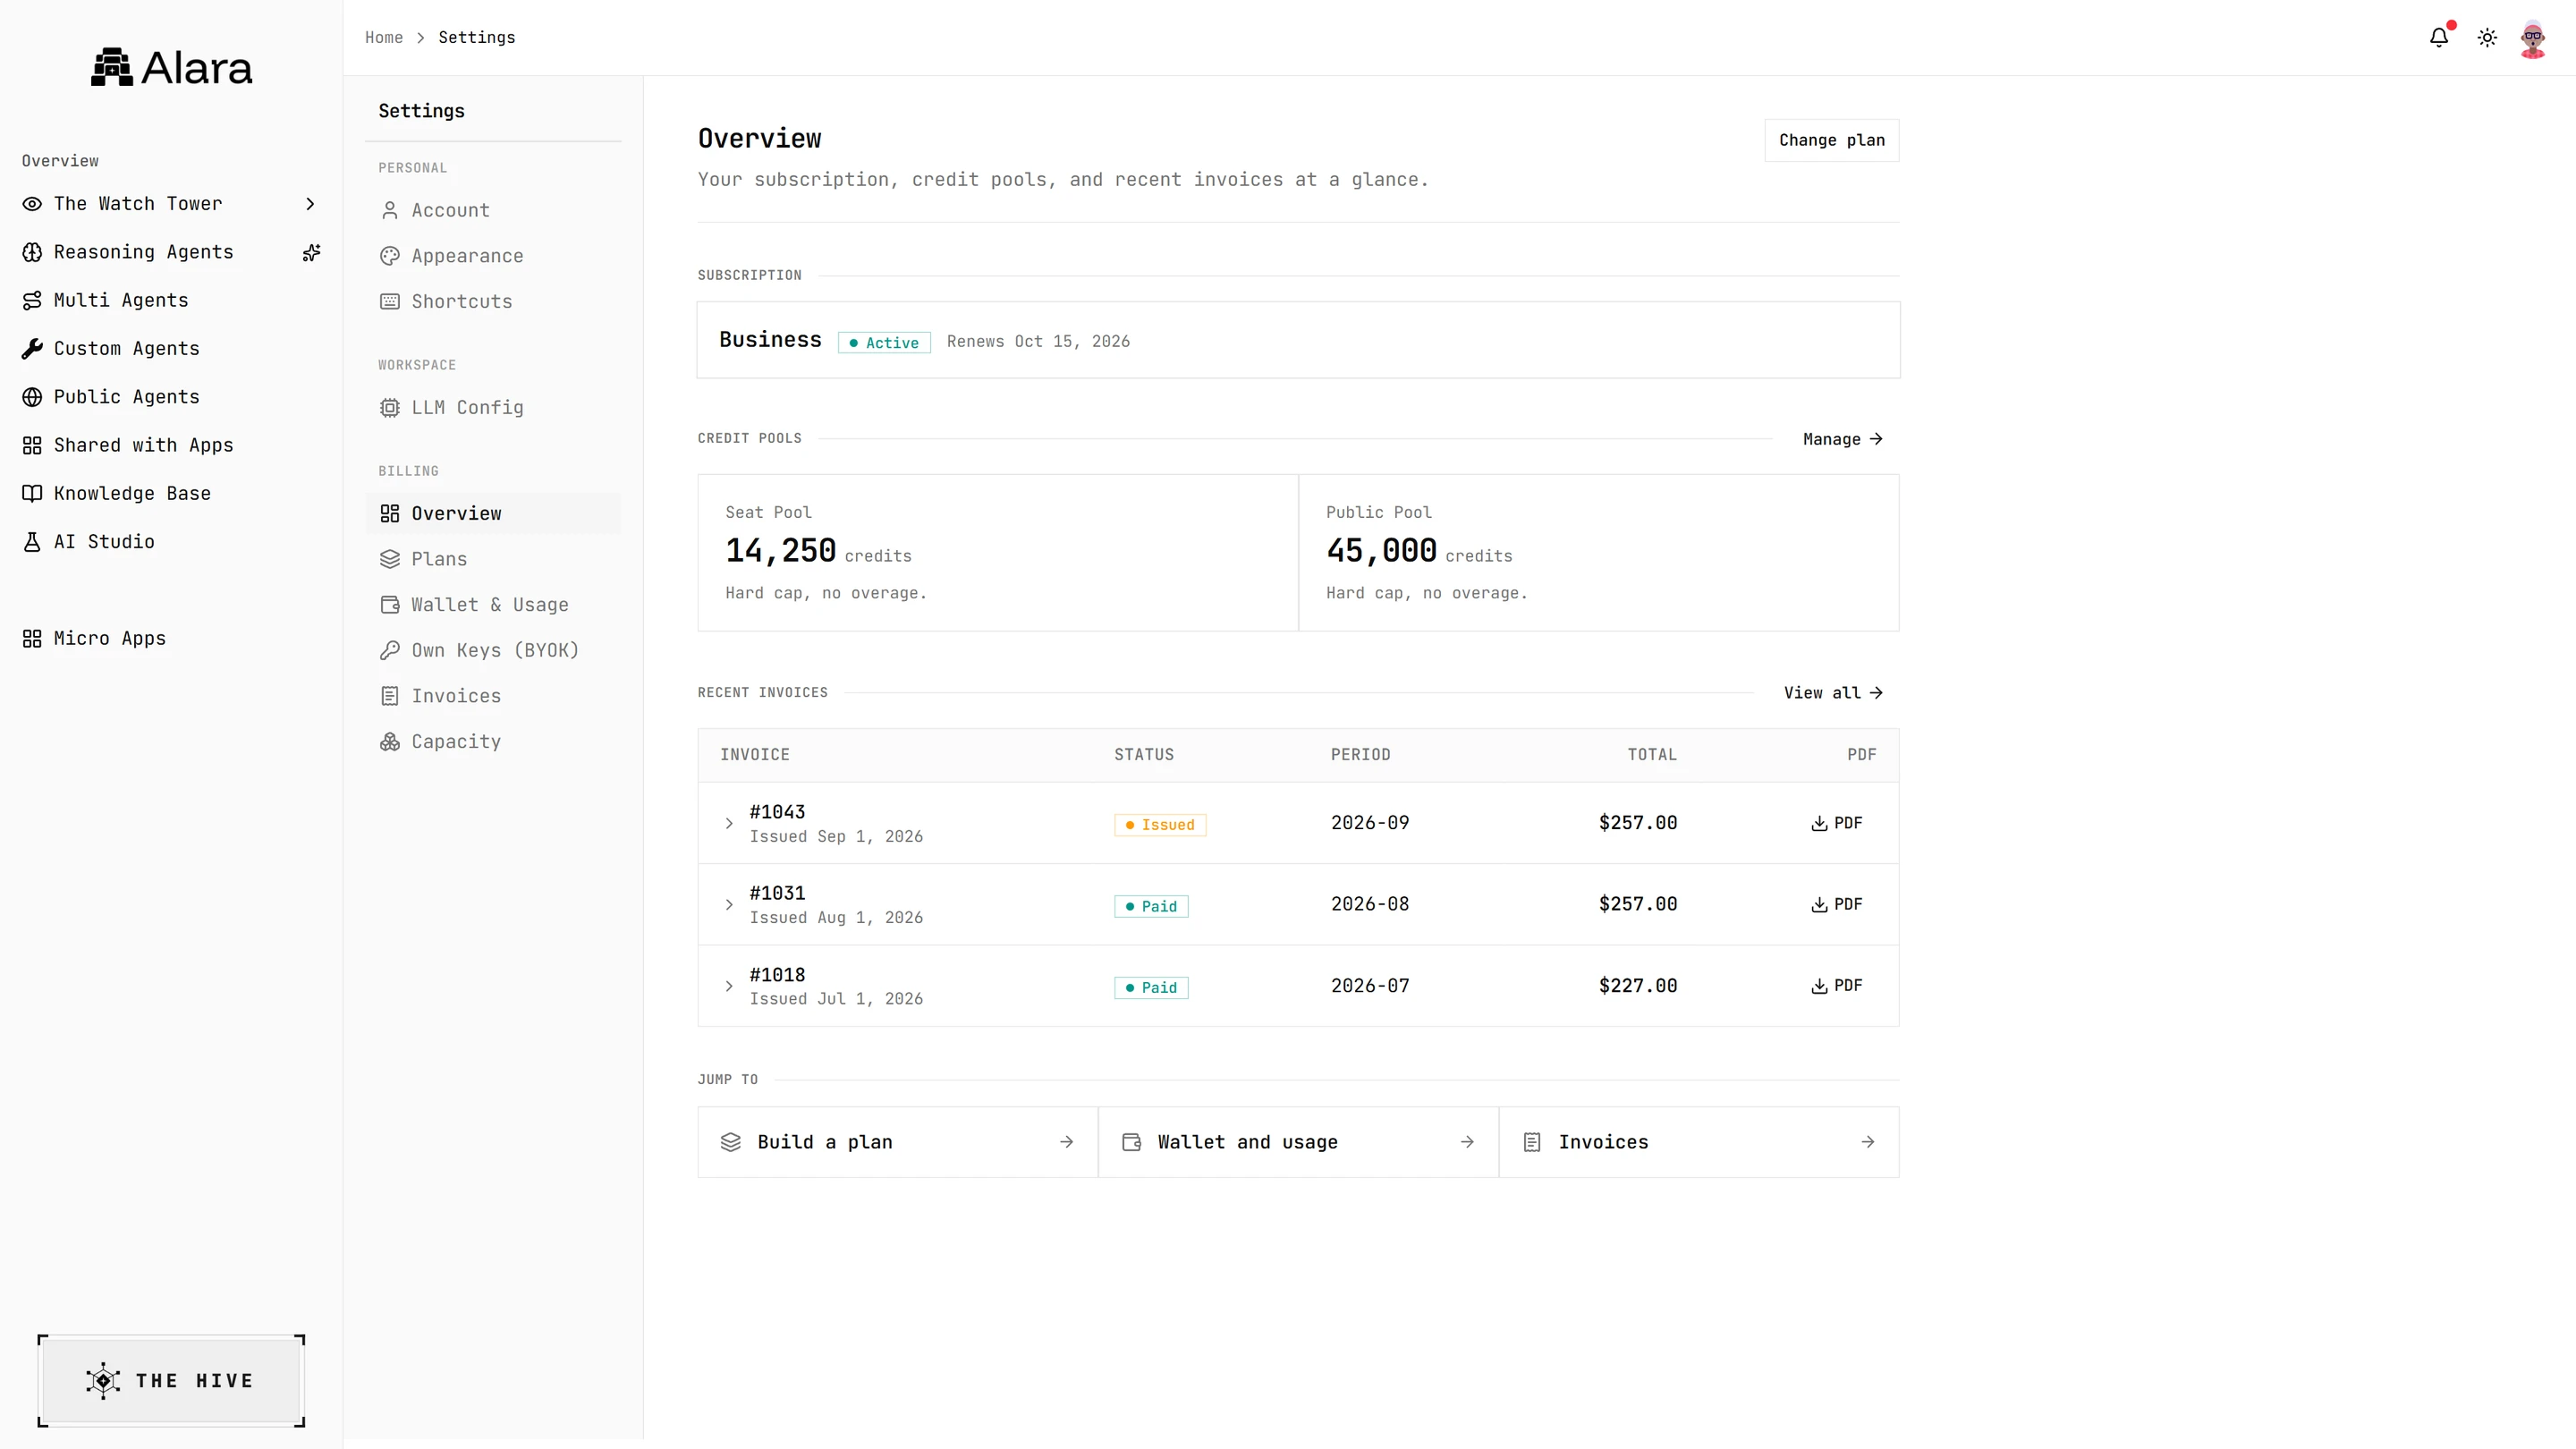
Task: Click the Change plan button
Action: [1831, 140]
